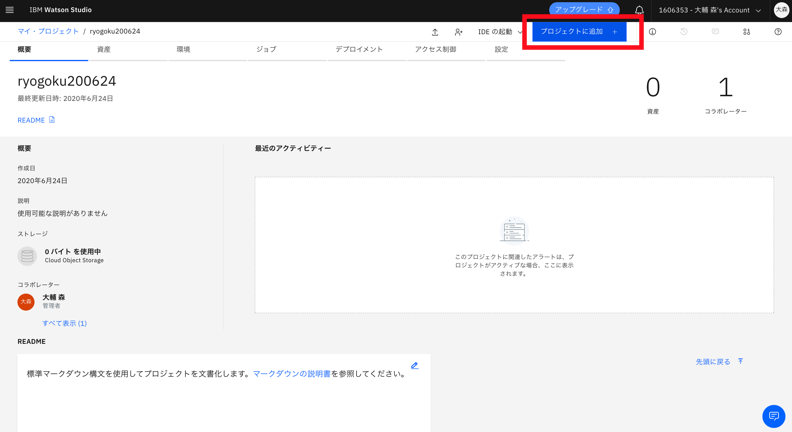Screen dimensions: 792x432
Task: Click the 使用可能な説明がありません text
Action: [x=63, y=213]
